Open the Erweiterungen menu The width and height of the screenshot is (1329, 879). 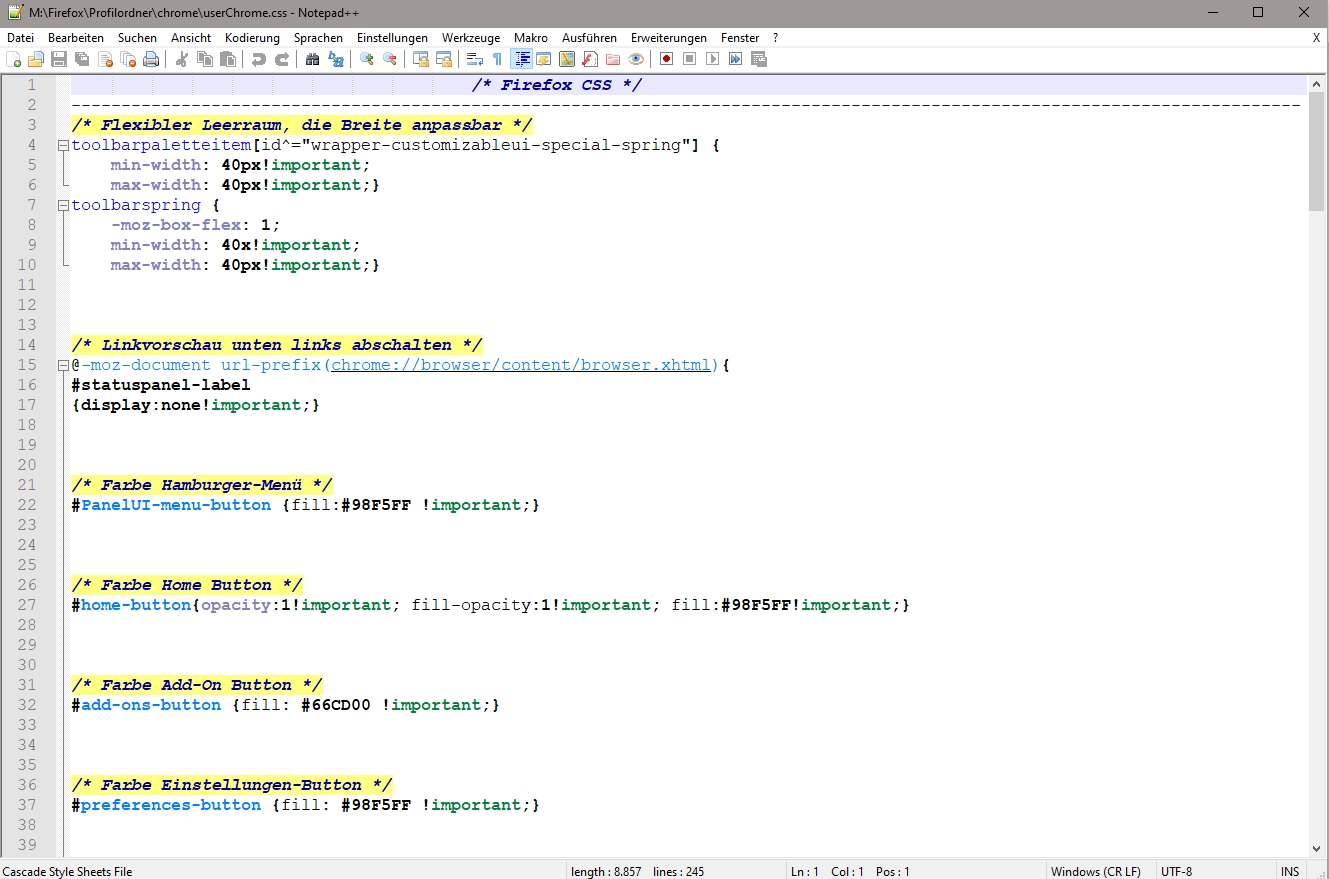668,38
